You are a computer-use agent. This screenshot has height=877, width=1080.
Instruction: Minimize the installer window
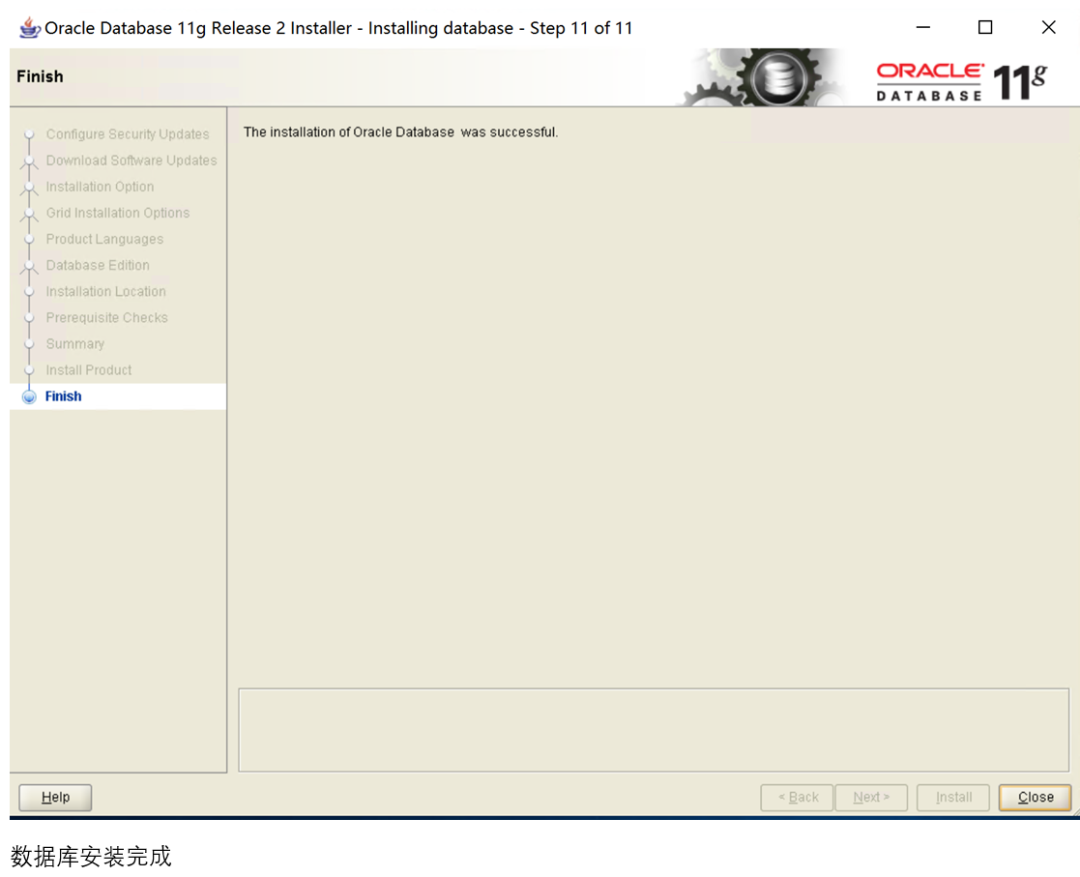click(x=923, y=28)
